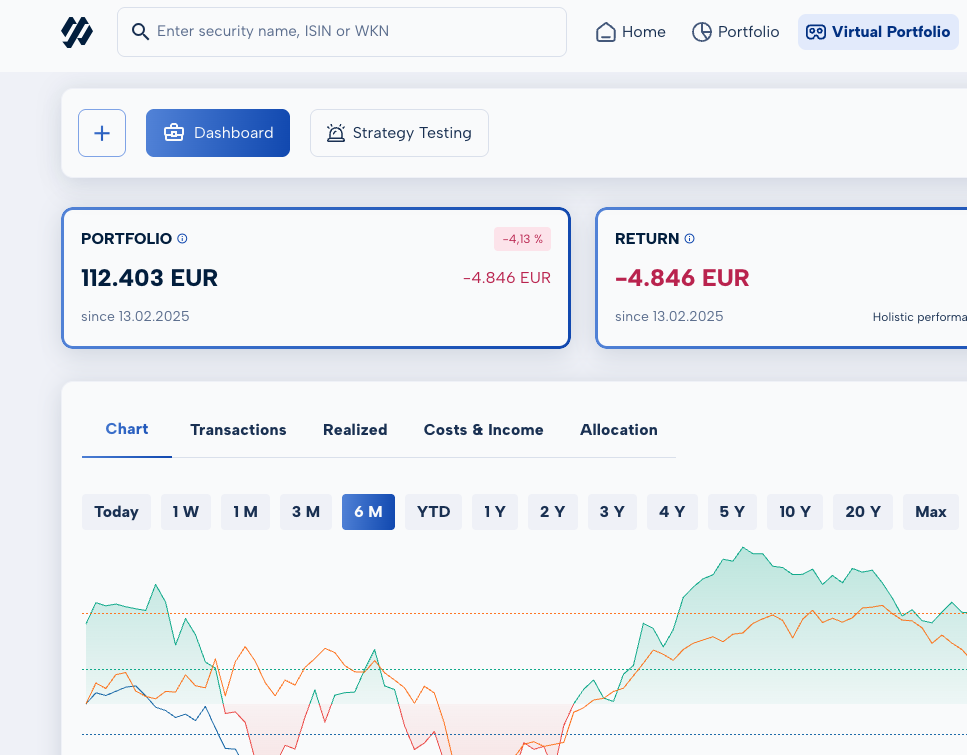
Task: Switch to the Allocation tab
Action: click(619, 430)
